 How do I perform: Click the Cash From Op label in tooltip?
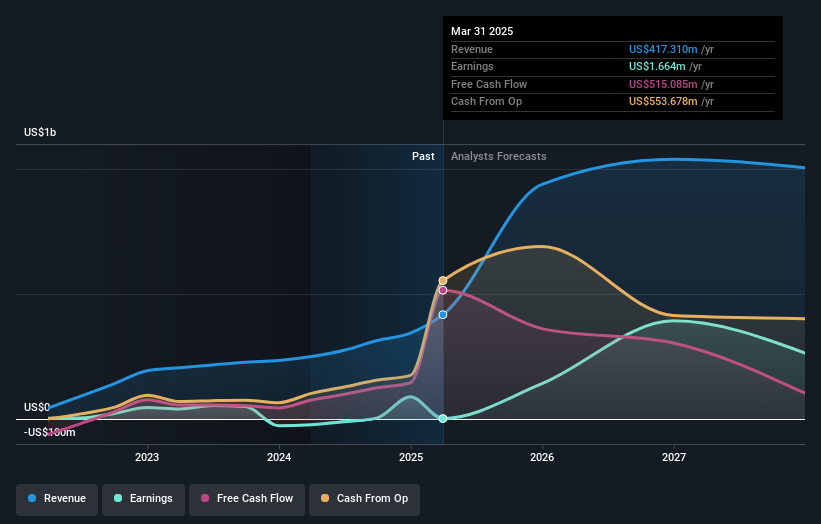point(486,102)
